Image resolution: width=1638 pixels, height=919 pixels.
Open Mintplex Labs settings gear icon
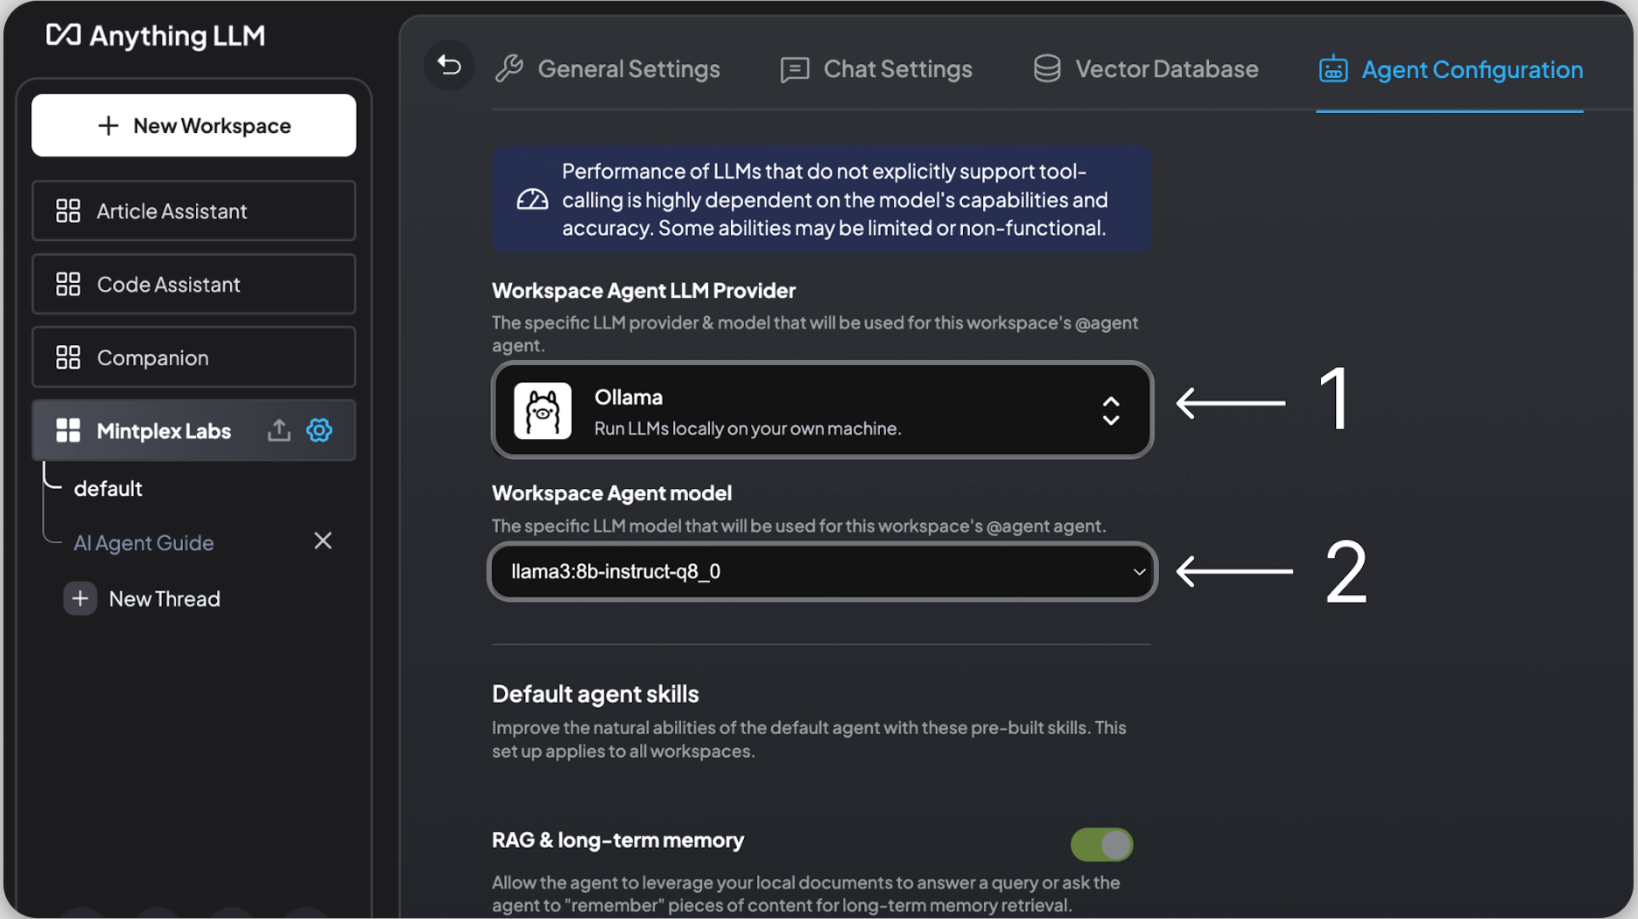tap(319, 430)
